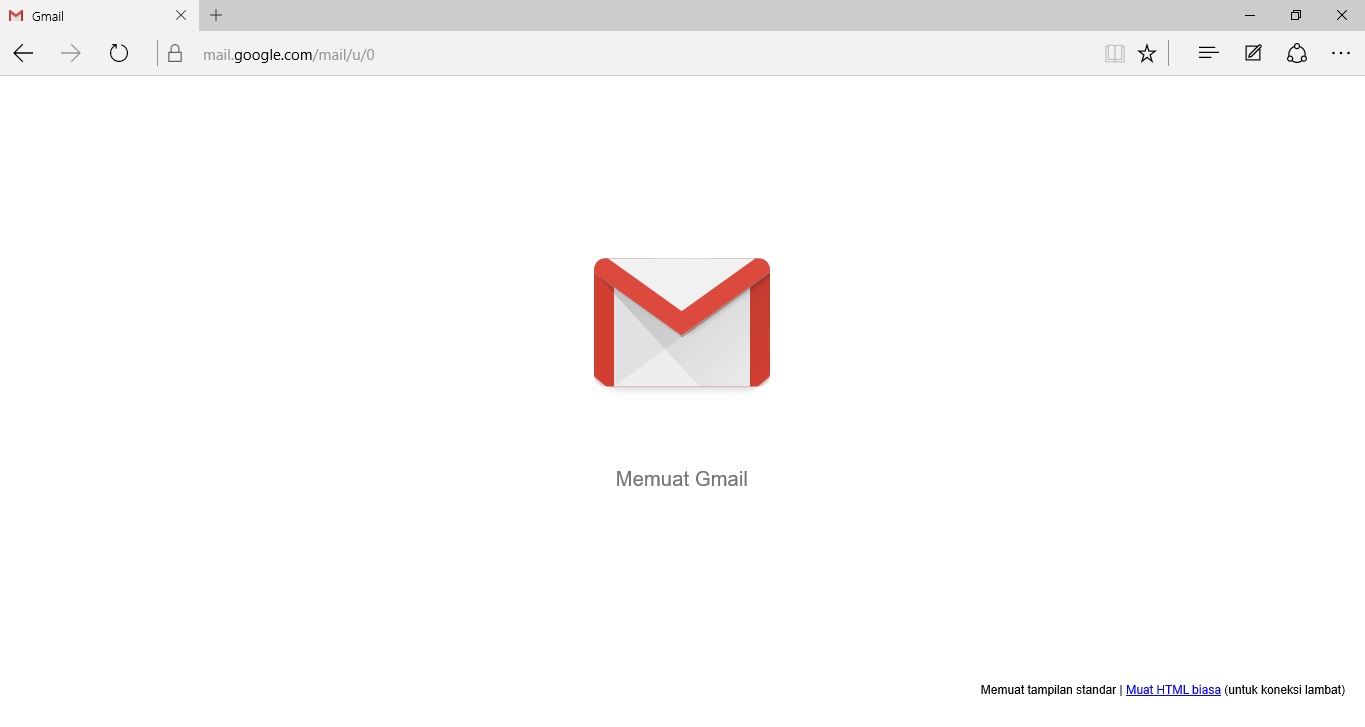
Task: Refresh the Gmail page
Action: point(119,54)
